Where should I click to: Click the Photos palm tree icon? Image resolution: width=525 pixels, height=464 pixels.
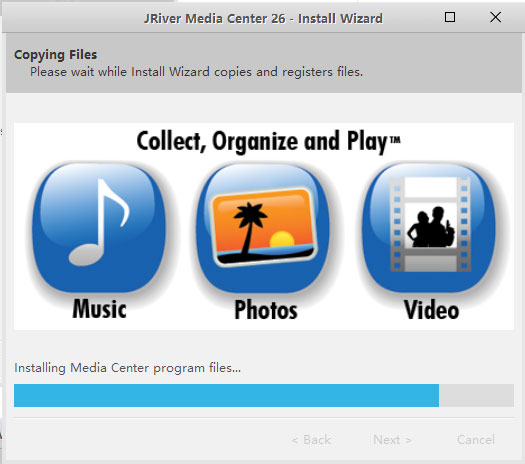coord(263,228)
